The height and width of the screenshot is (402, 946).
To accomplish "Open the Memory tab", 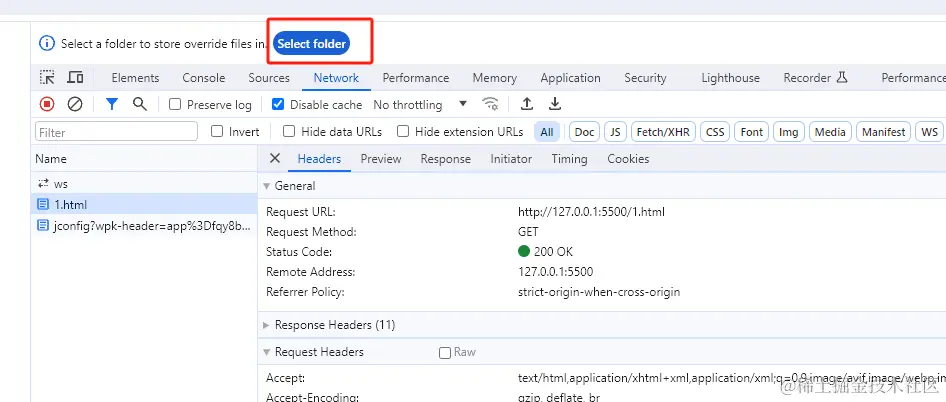I will (x=495, y=78).
